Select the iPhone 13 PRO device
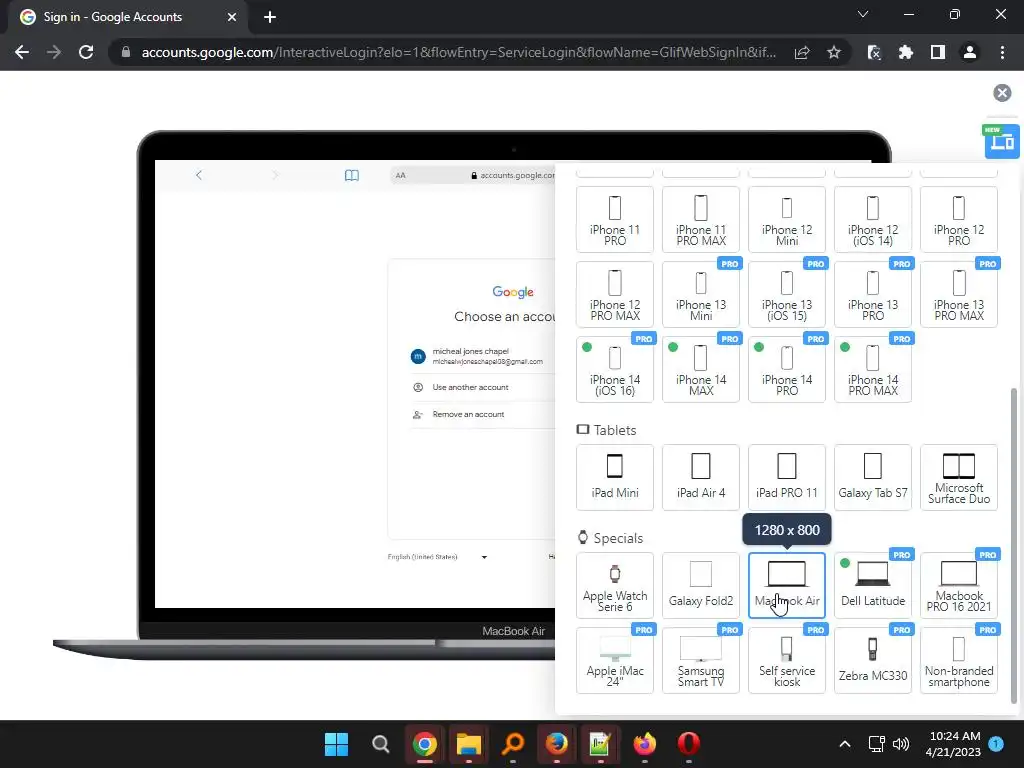 [873, 295]
